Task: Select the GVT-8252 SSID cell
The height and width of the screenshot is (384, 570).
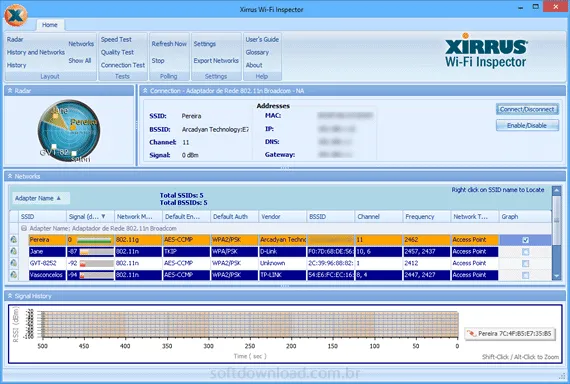Action: coord(47,263)
